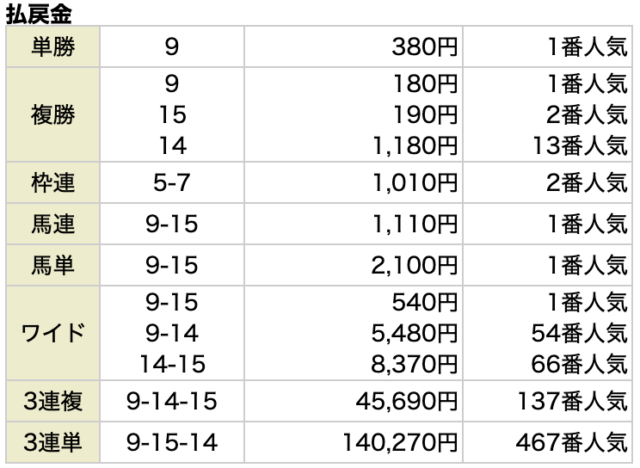Click the 馬連 row label
This screenshot has height=468, width=640.
[52, 224]
